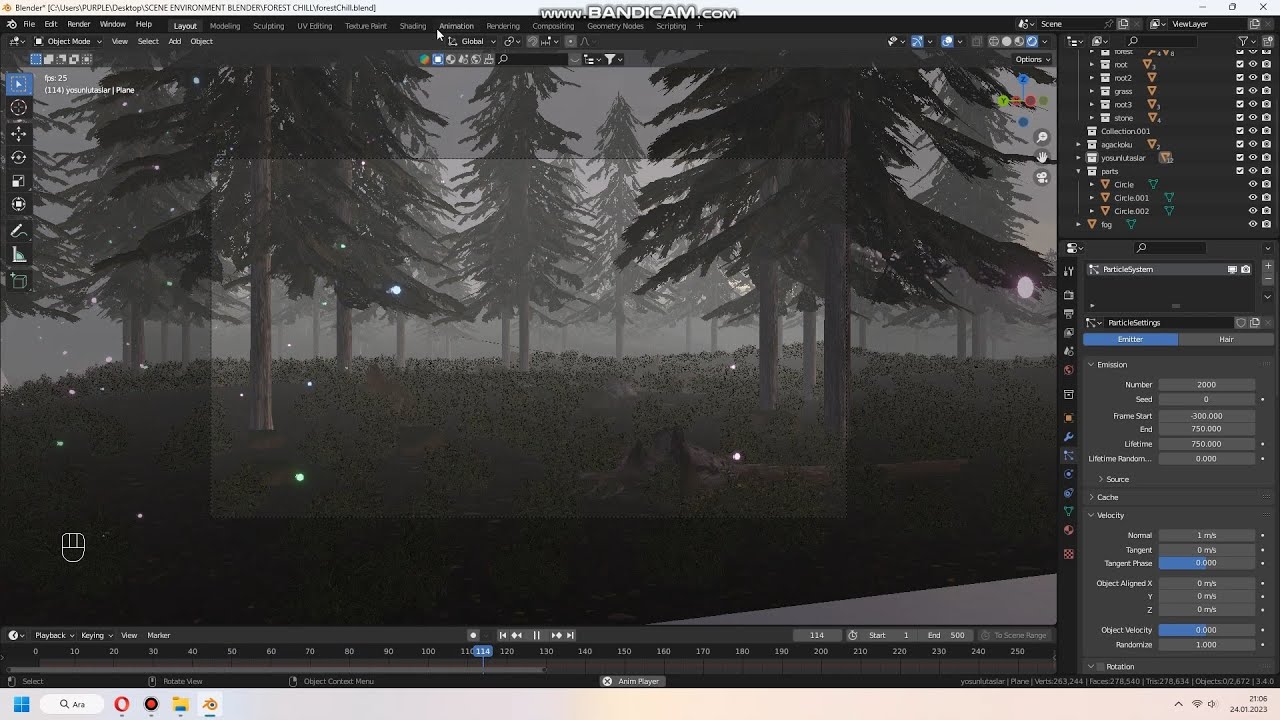This screenshot has width=1280, height=720.
Task: Open the Output properties tab icon
Action: click(x=1068, y=314)
